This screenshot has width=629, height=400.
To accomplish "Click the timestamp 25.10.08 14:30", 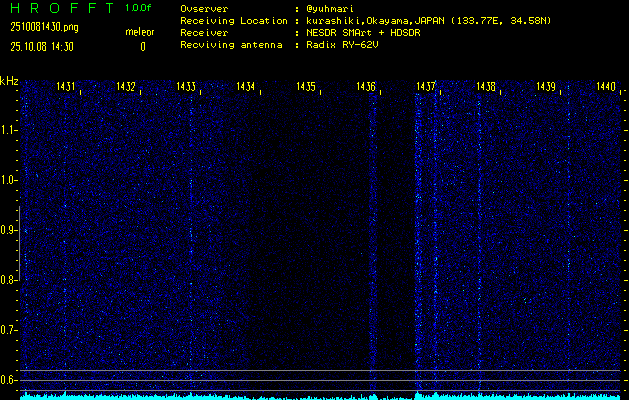I will click(42, 47).
